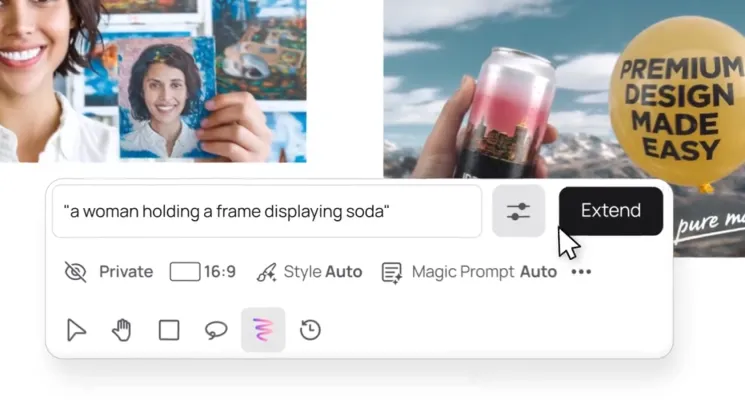
Task: Open the three-dot more options menu
Action: (x=581, y=272)
